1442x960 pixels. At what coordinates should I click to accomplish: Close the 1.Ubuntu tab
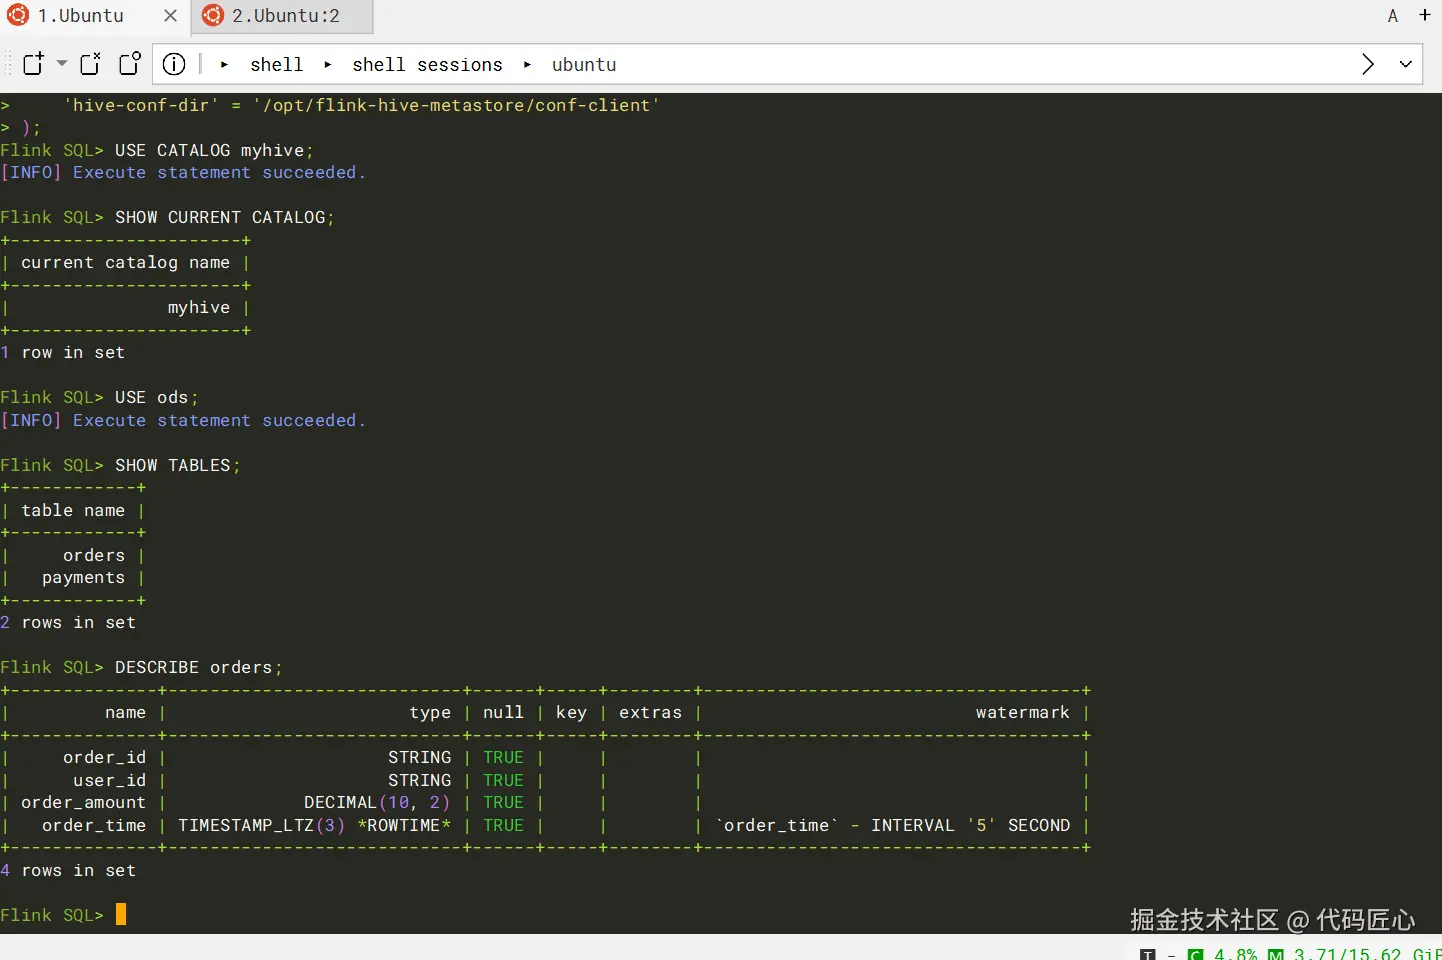(170, 16)
